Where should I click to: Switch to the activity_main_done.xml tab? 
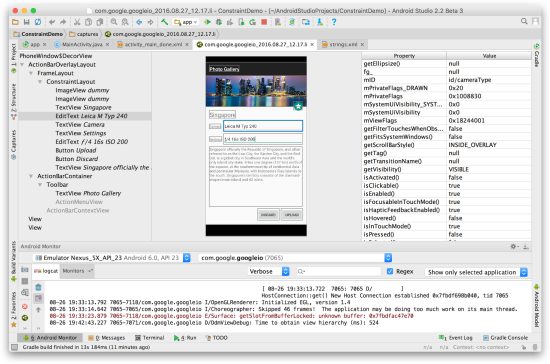click(153, 45)
